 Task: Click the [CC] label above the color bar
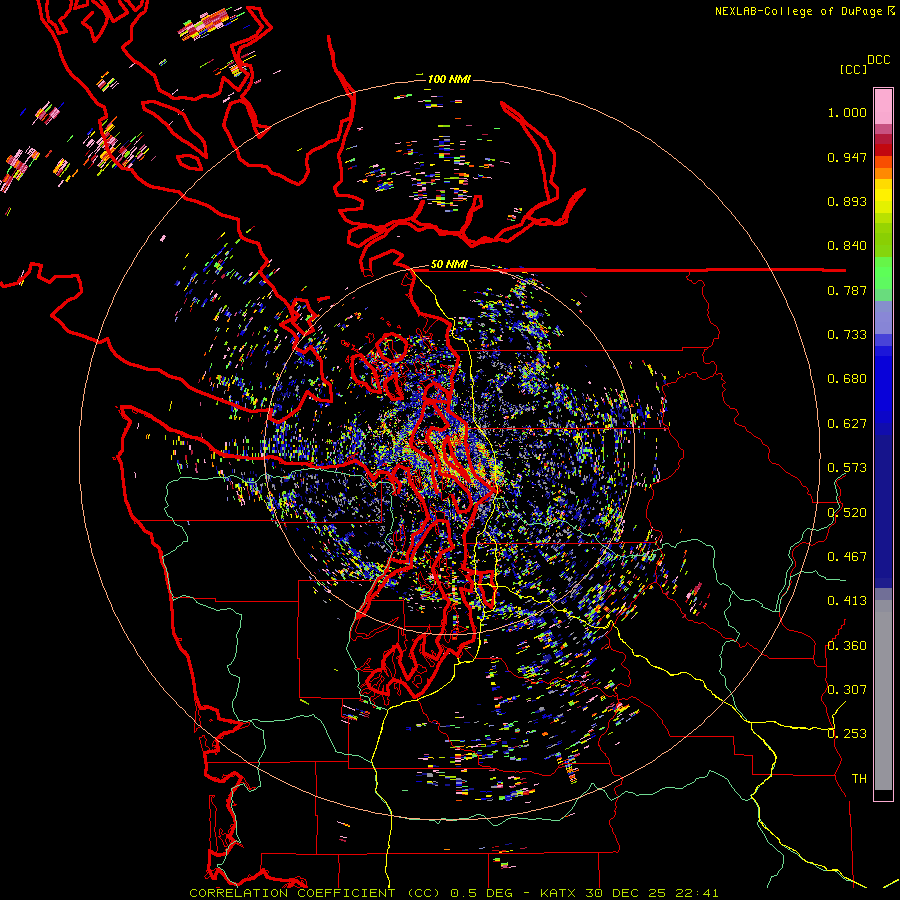pyautogui.click(x=853, y=69)
